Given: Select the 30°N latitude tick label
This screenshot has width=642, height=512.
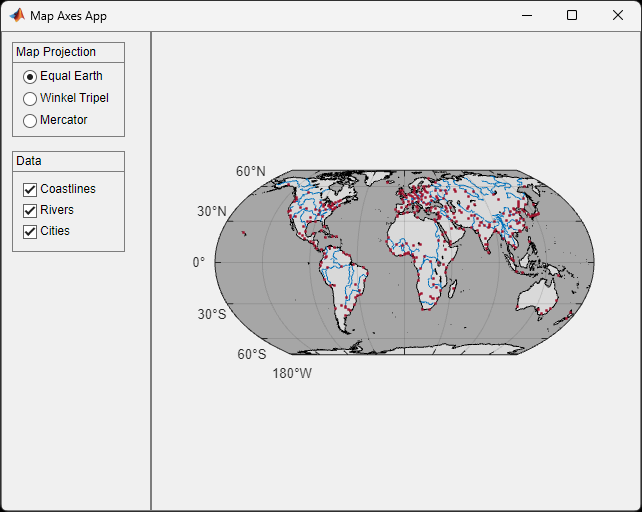Looking at the screenshot, I should [x=211, y=211].
